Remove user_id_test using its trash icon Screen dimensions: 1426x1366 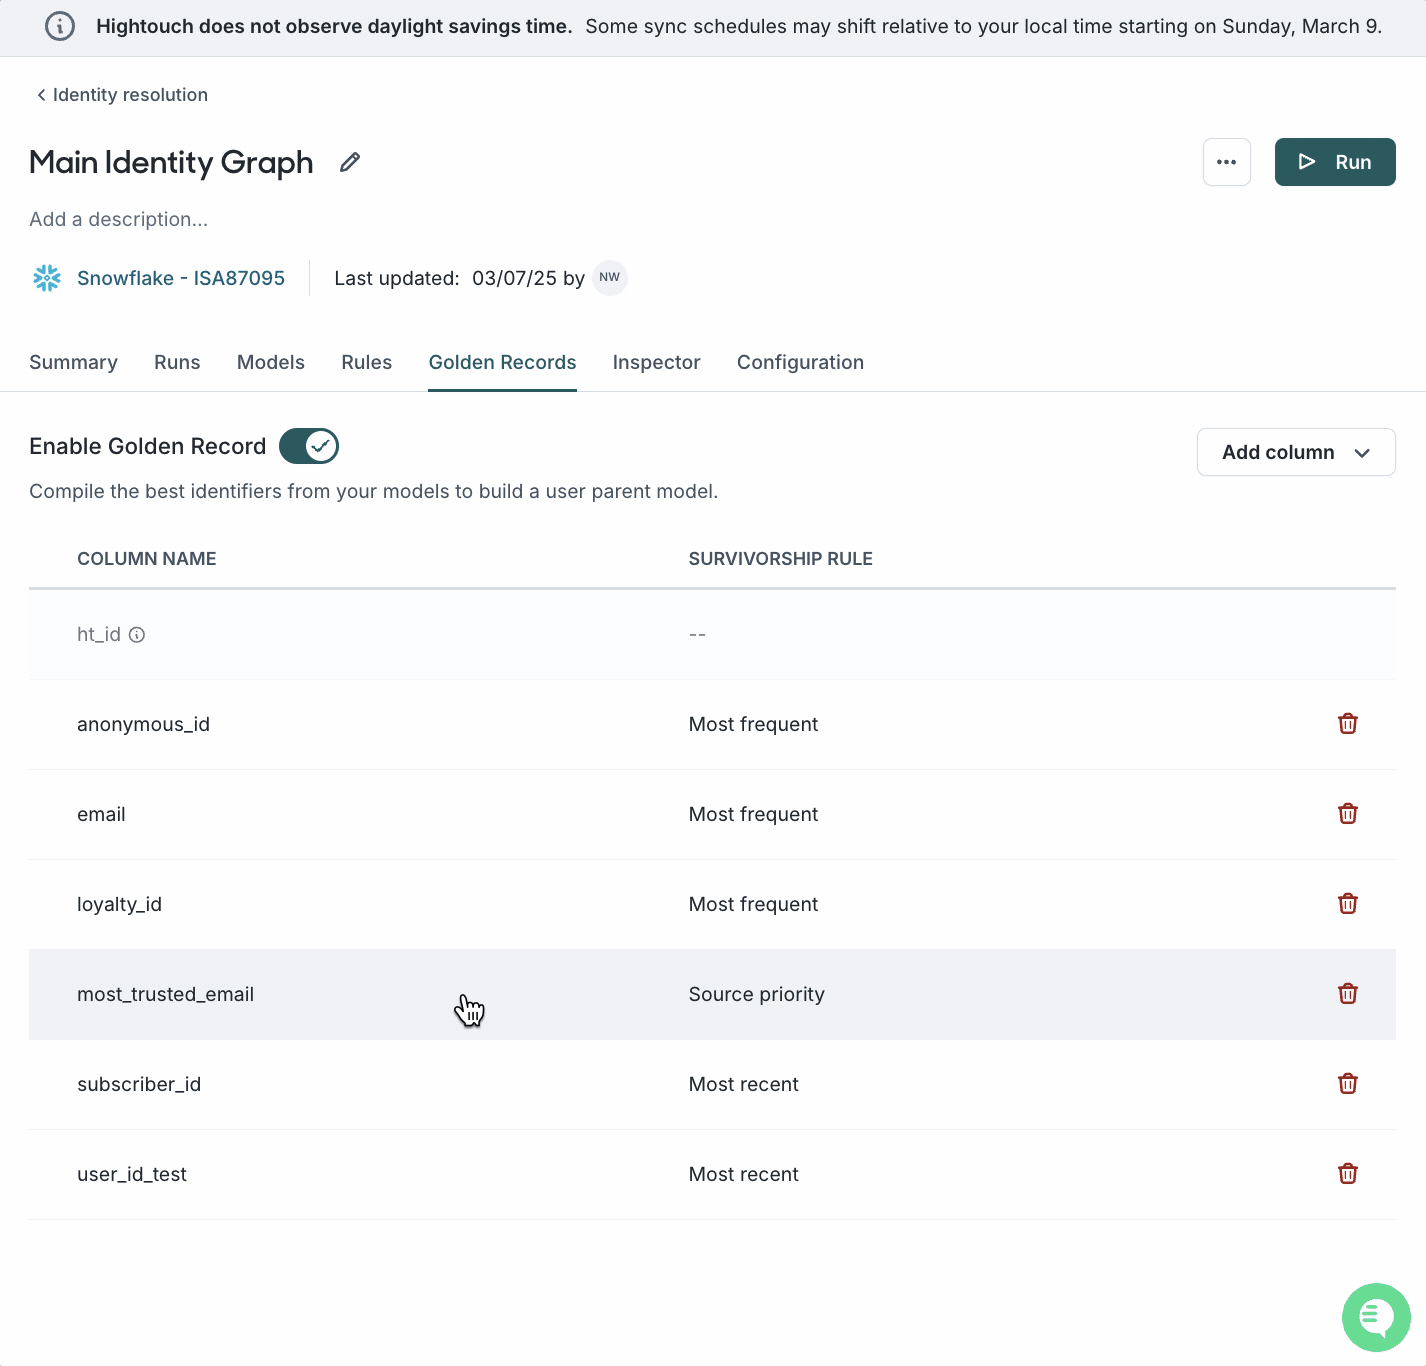[1347, 1174]
